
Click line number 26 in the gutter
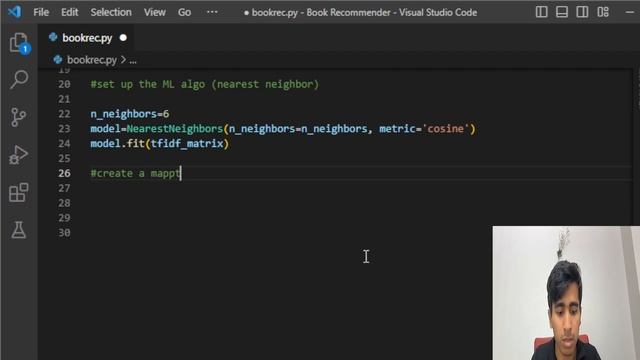point(64,173)
